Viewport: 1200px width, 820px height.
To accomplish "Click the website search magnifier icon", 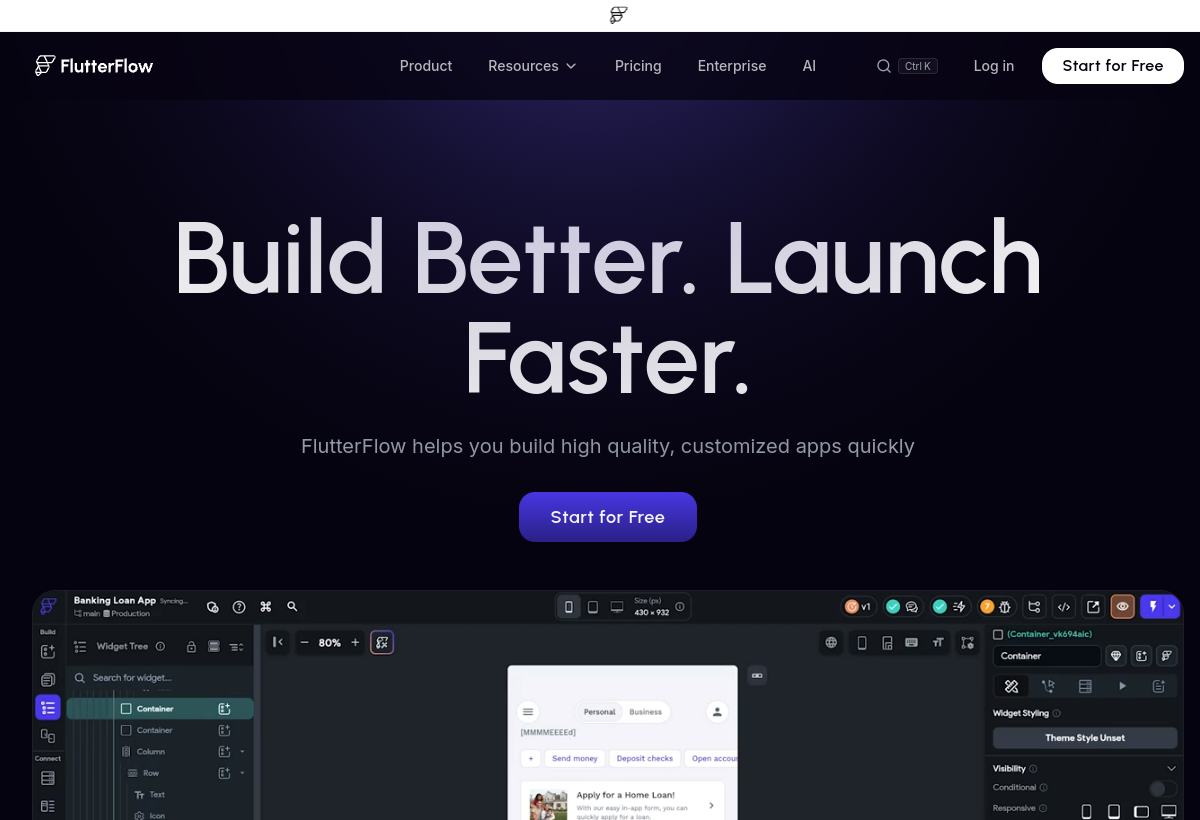I will click(x=884, y=66).
